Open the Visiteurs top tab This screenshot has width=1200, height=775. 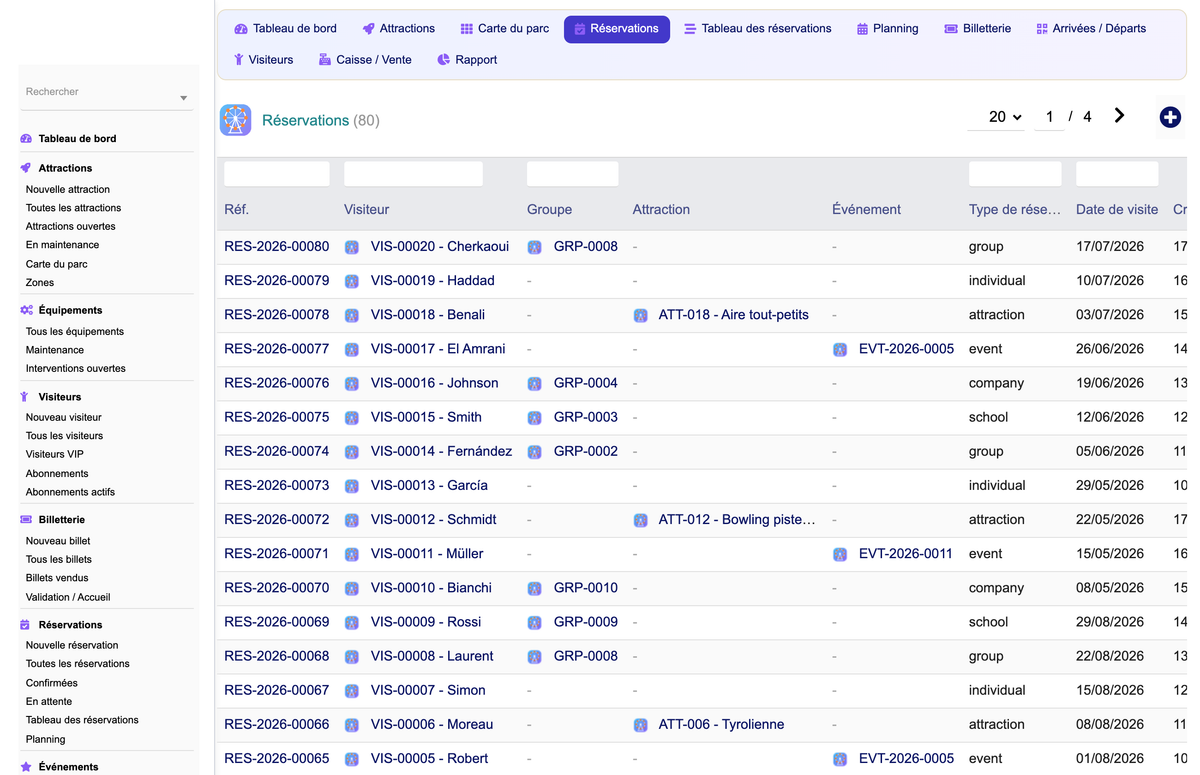click(263, 60)
